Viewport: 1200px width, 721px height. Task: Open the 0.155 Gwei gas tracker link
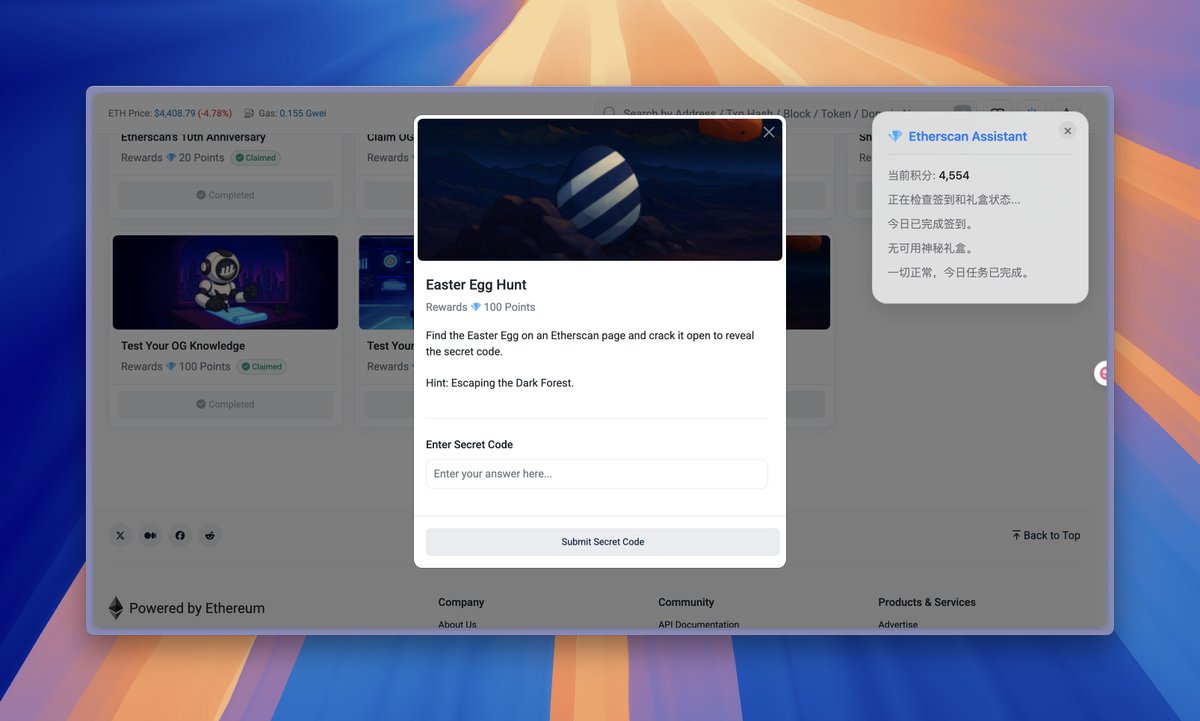[303, 114]
